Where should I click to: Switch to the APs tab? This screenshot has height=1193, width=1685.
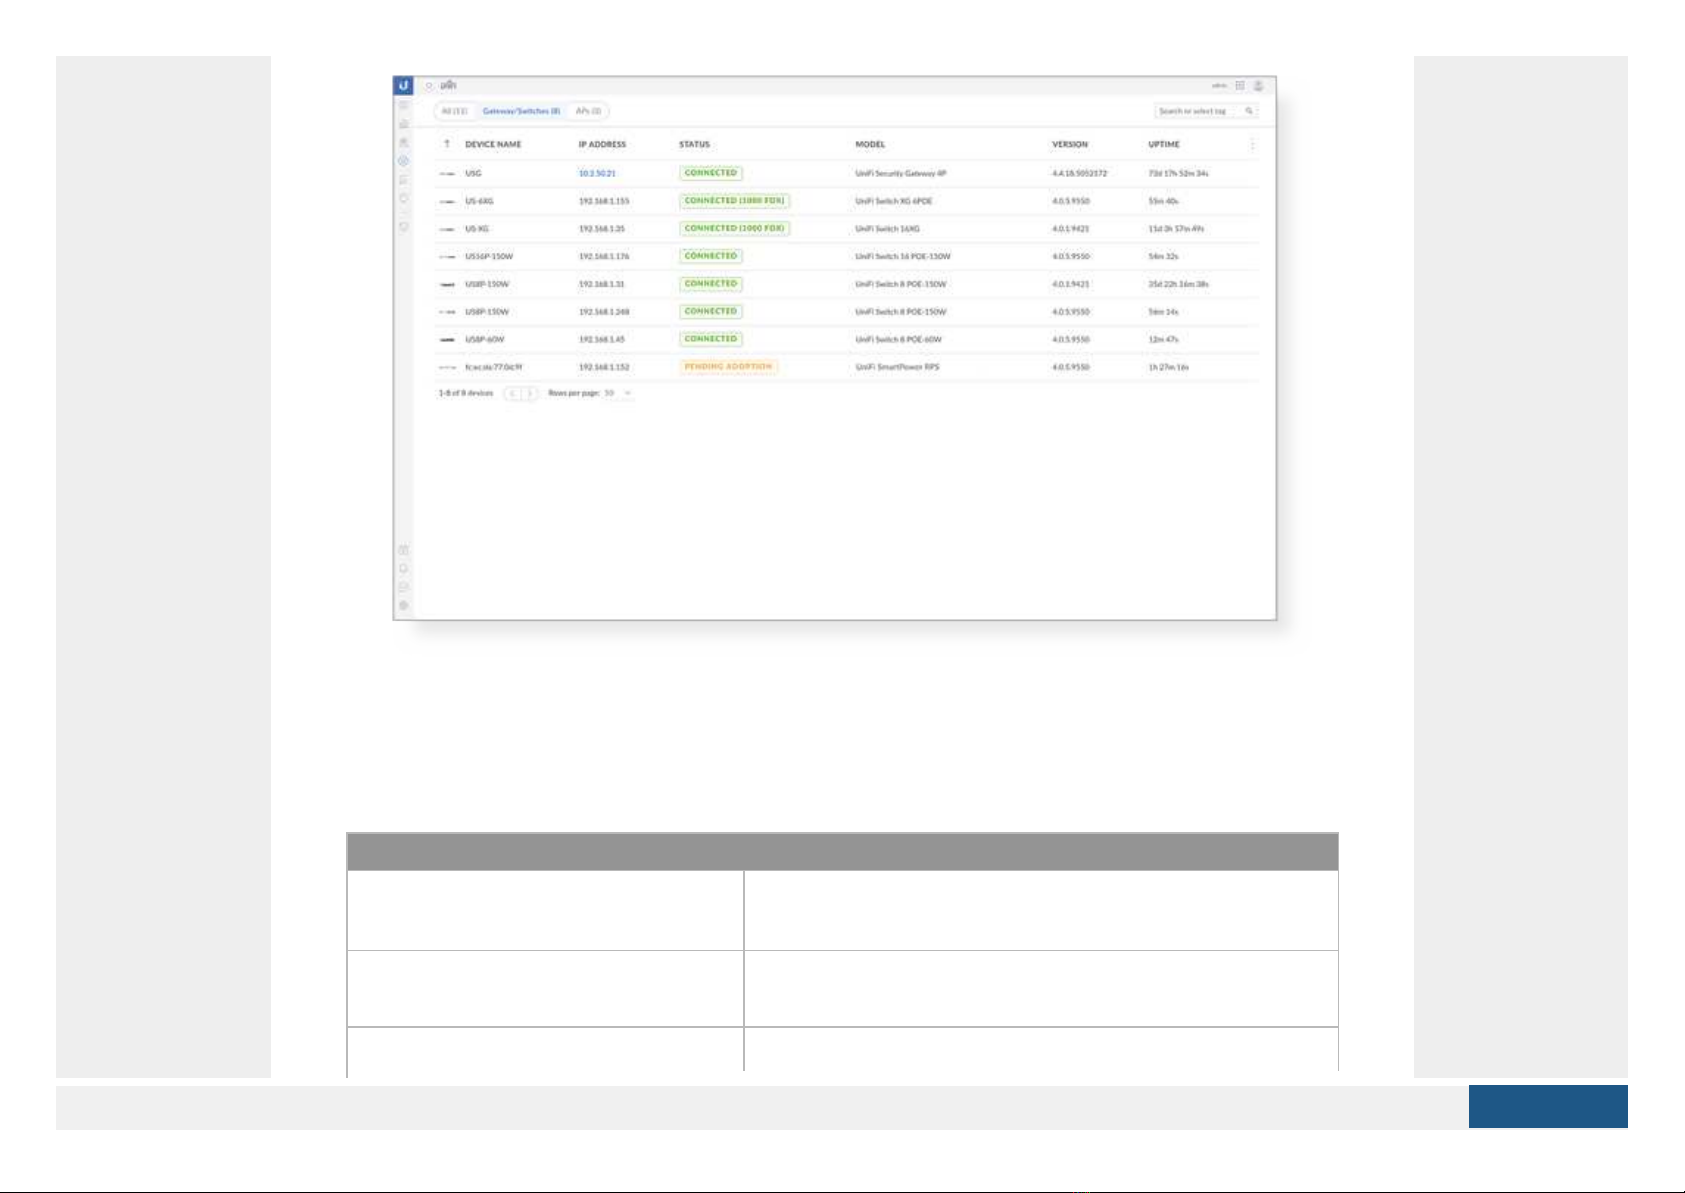pos(588,111)
